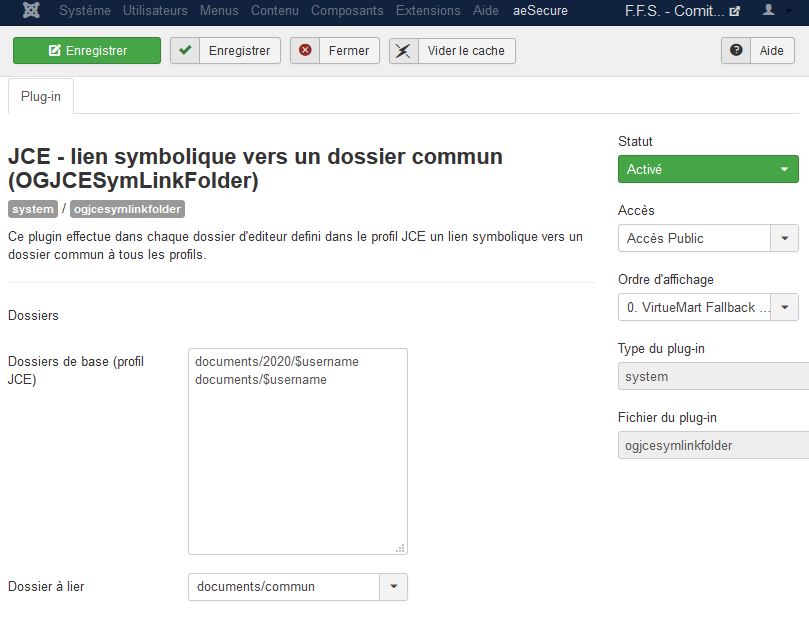Click the Aide toolbar button label
Screen dimensions: 809x625
[x=771, y=51]
